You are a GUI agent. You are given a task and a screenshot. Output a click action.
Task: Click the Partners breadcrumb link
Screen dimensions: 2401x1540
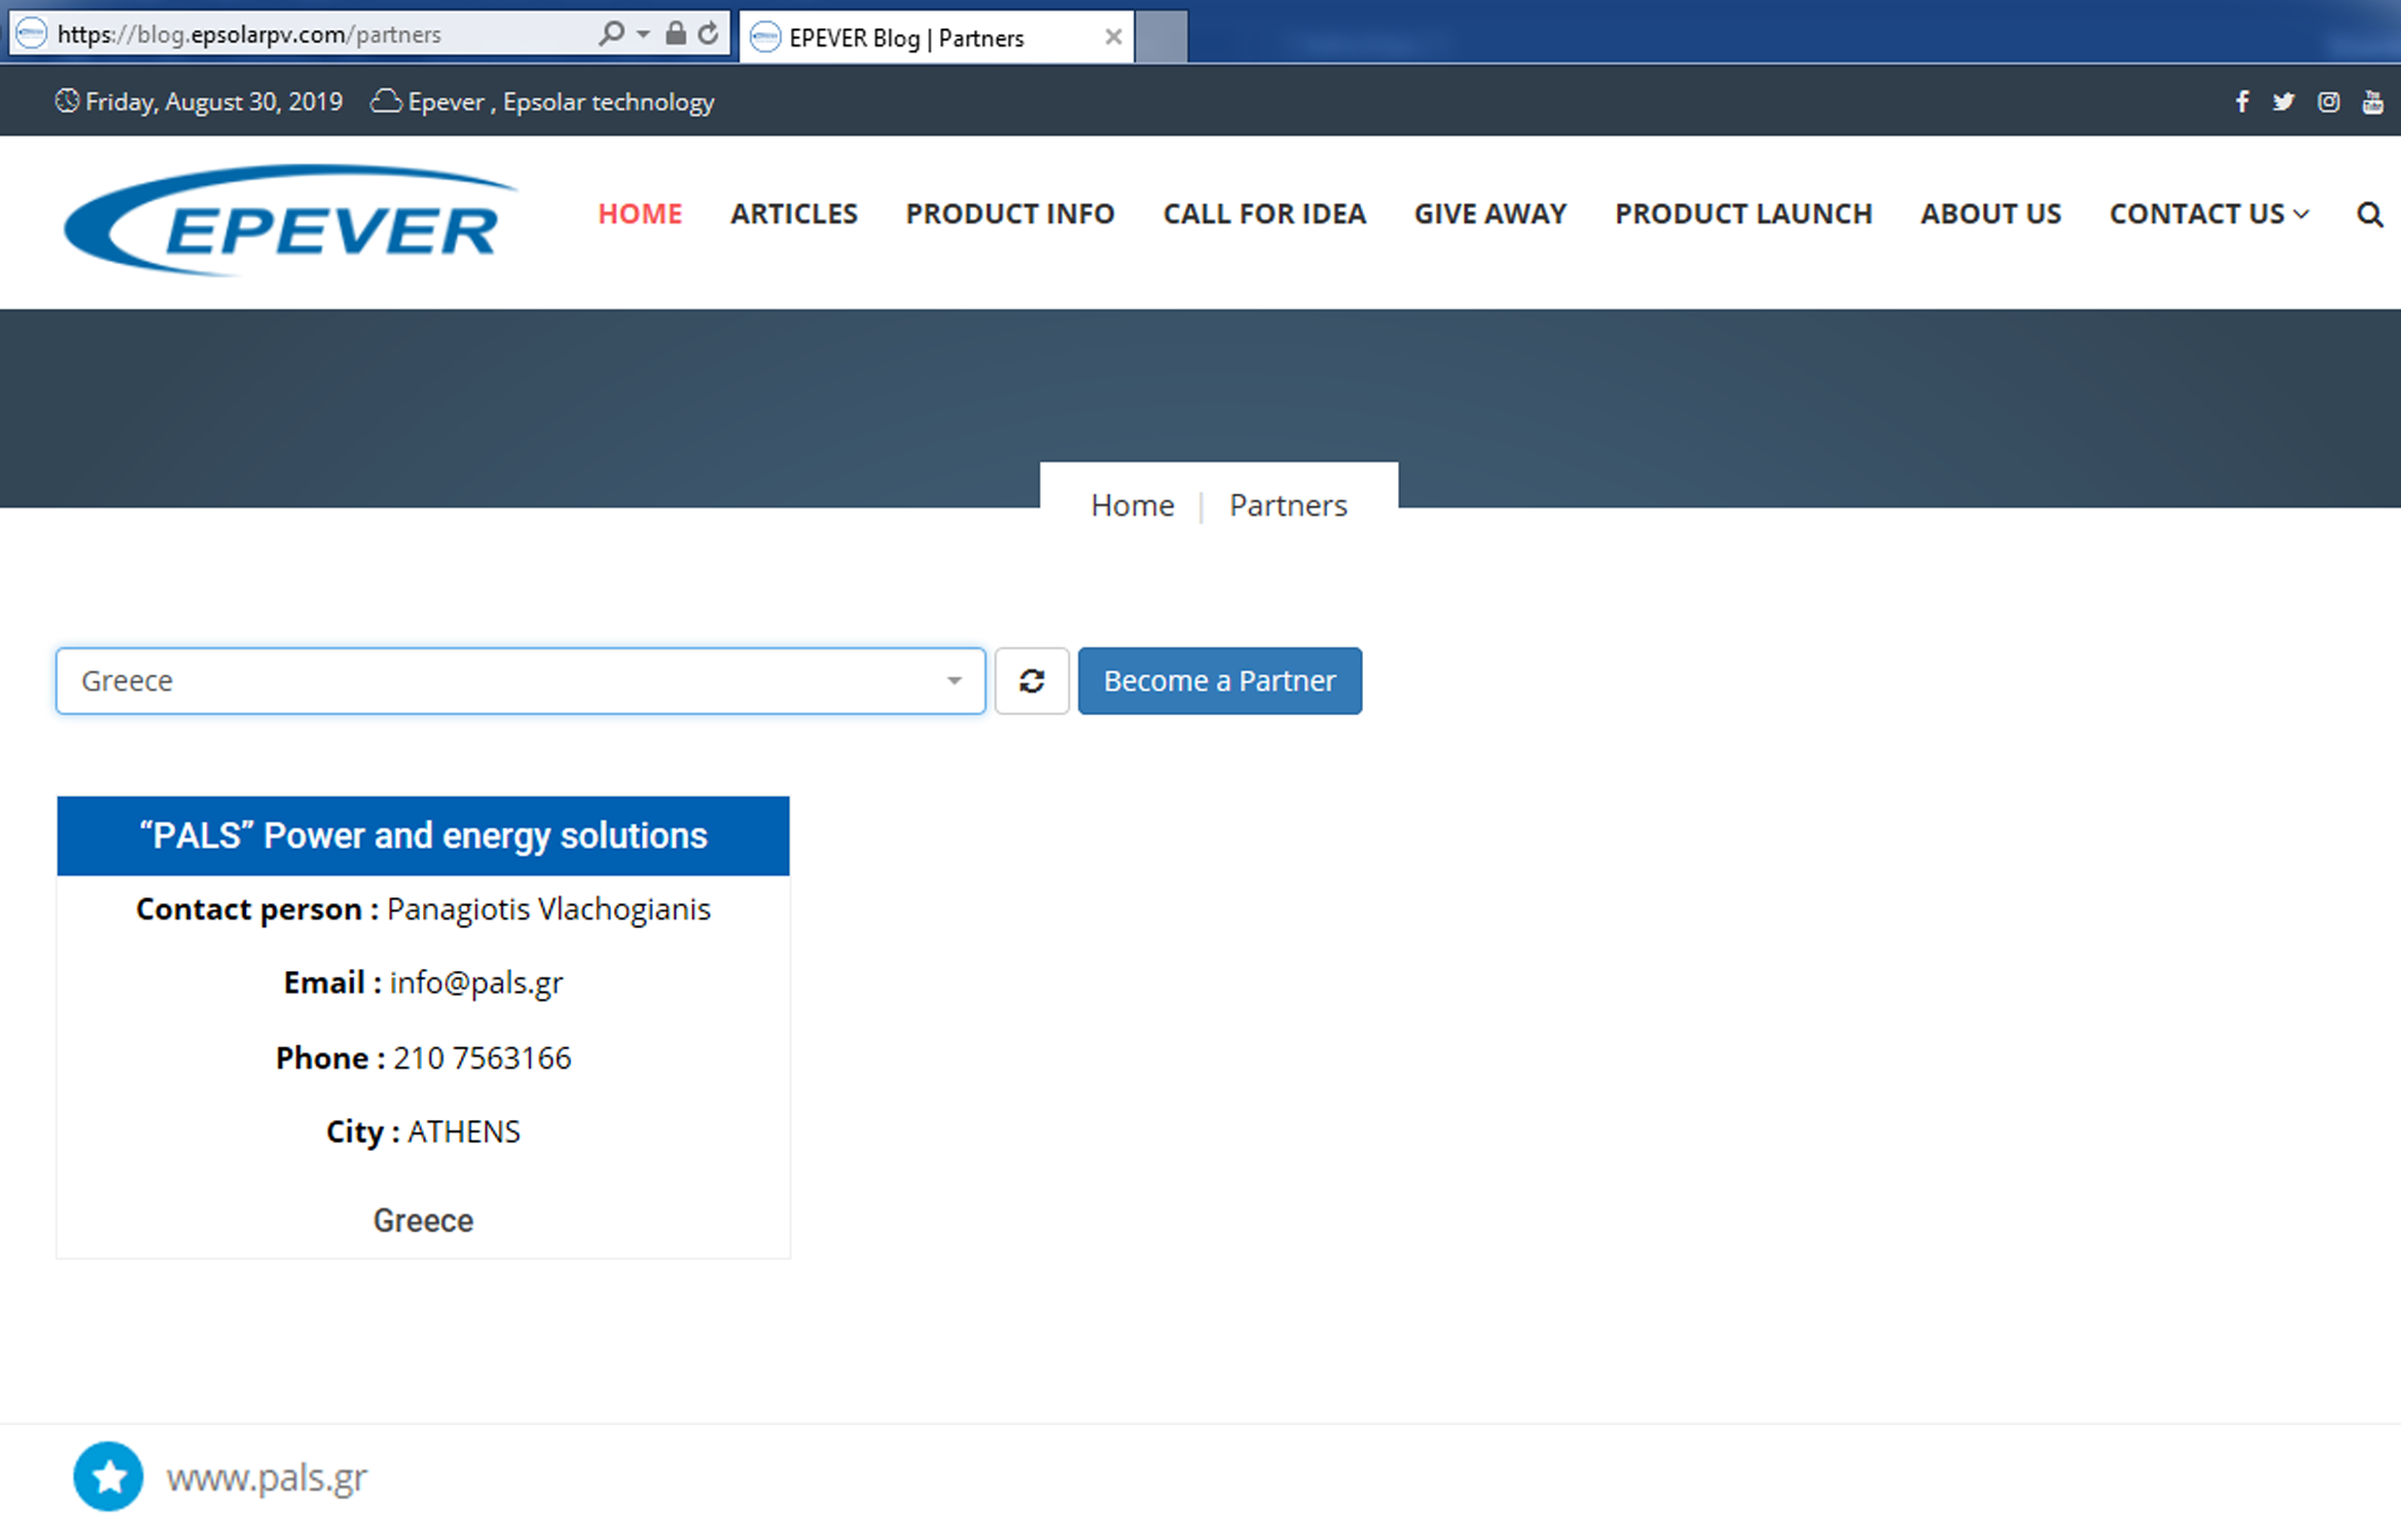point(1288,506)
